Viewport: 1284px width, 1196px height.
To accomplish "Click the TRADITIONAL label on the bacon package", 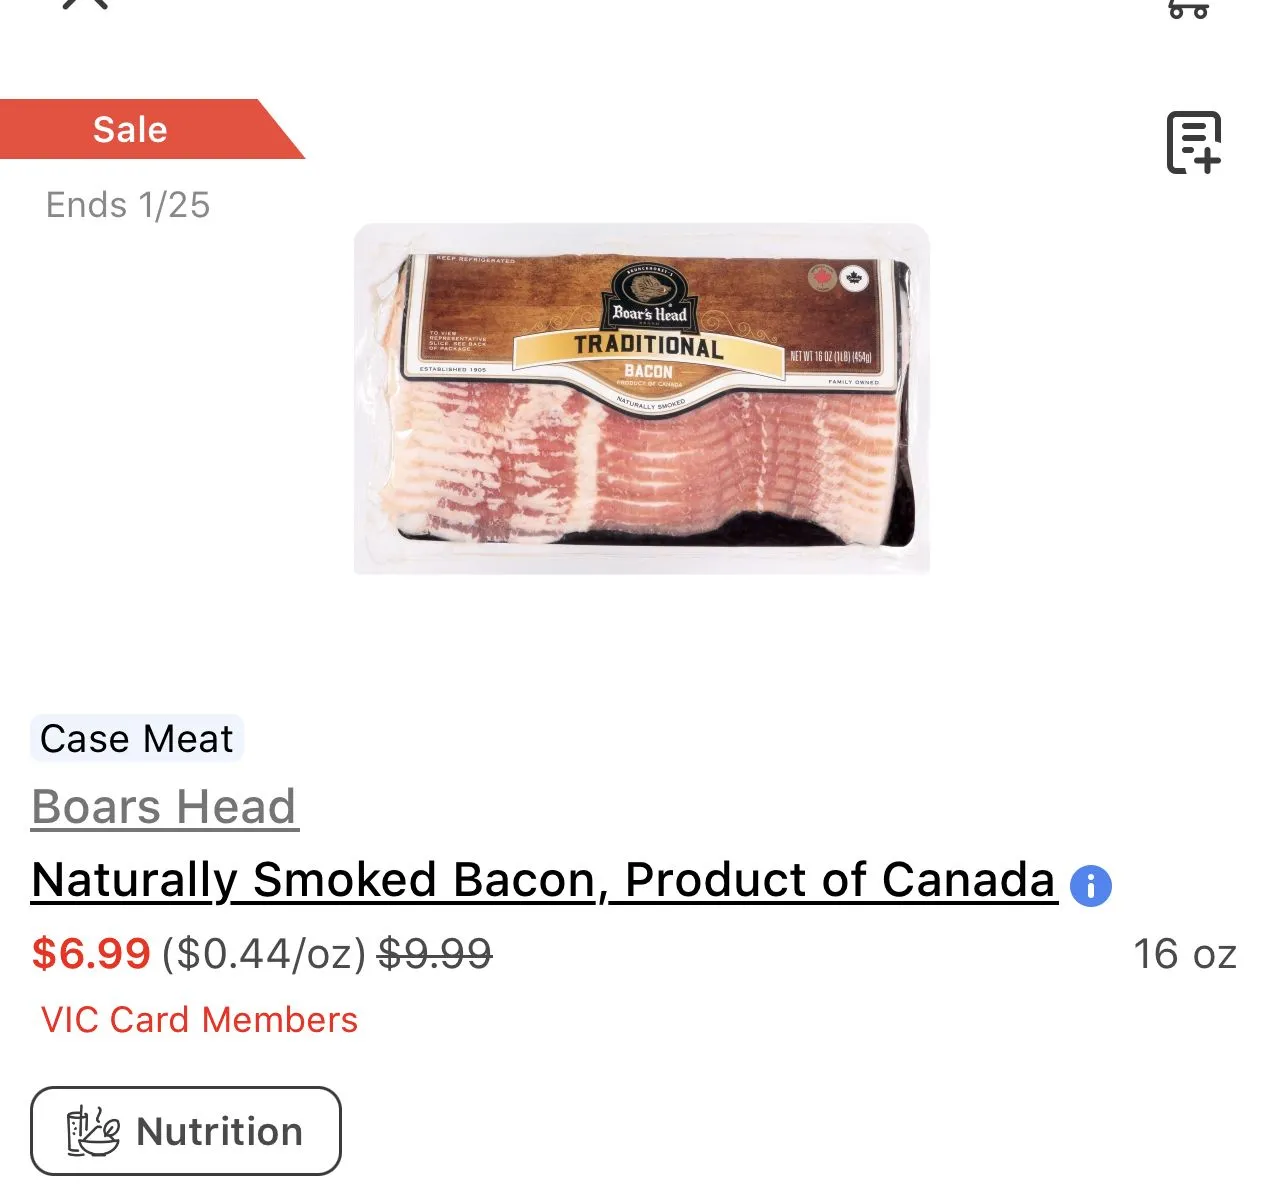I will (x=648, y=347).
